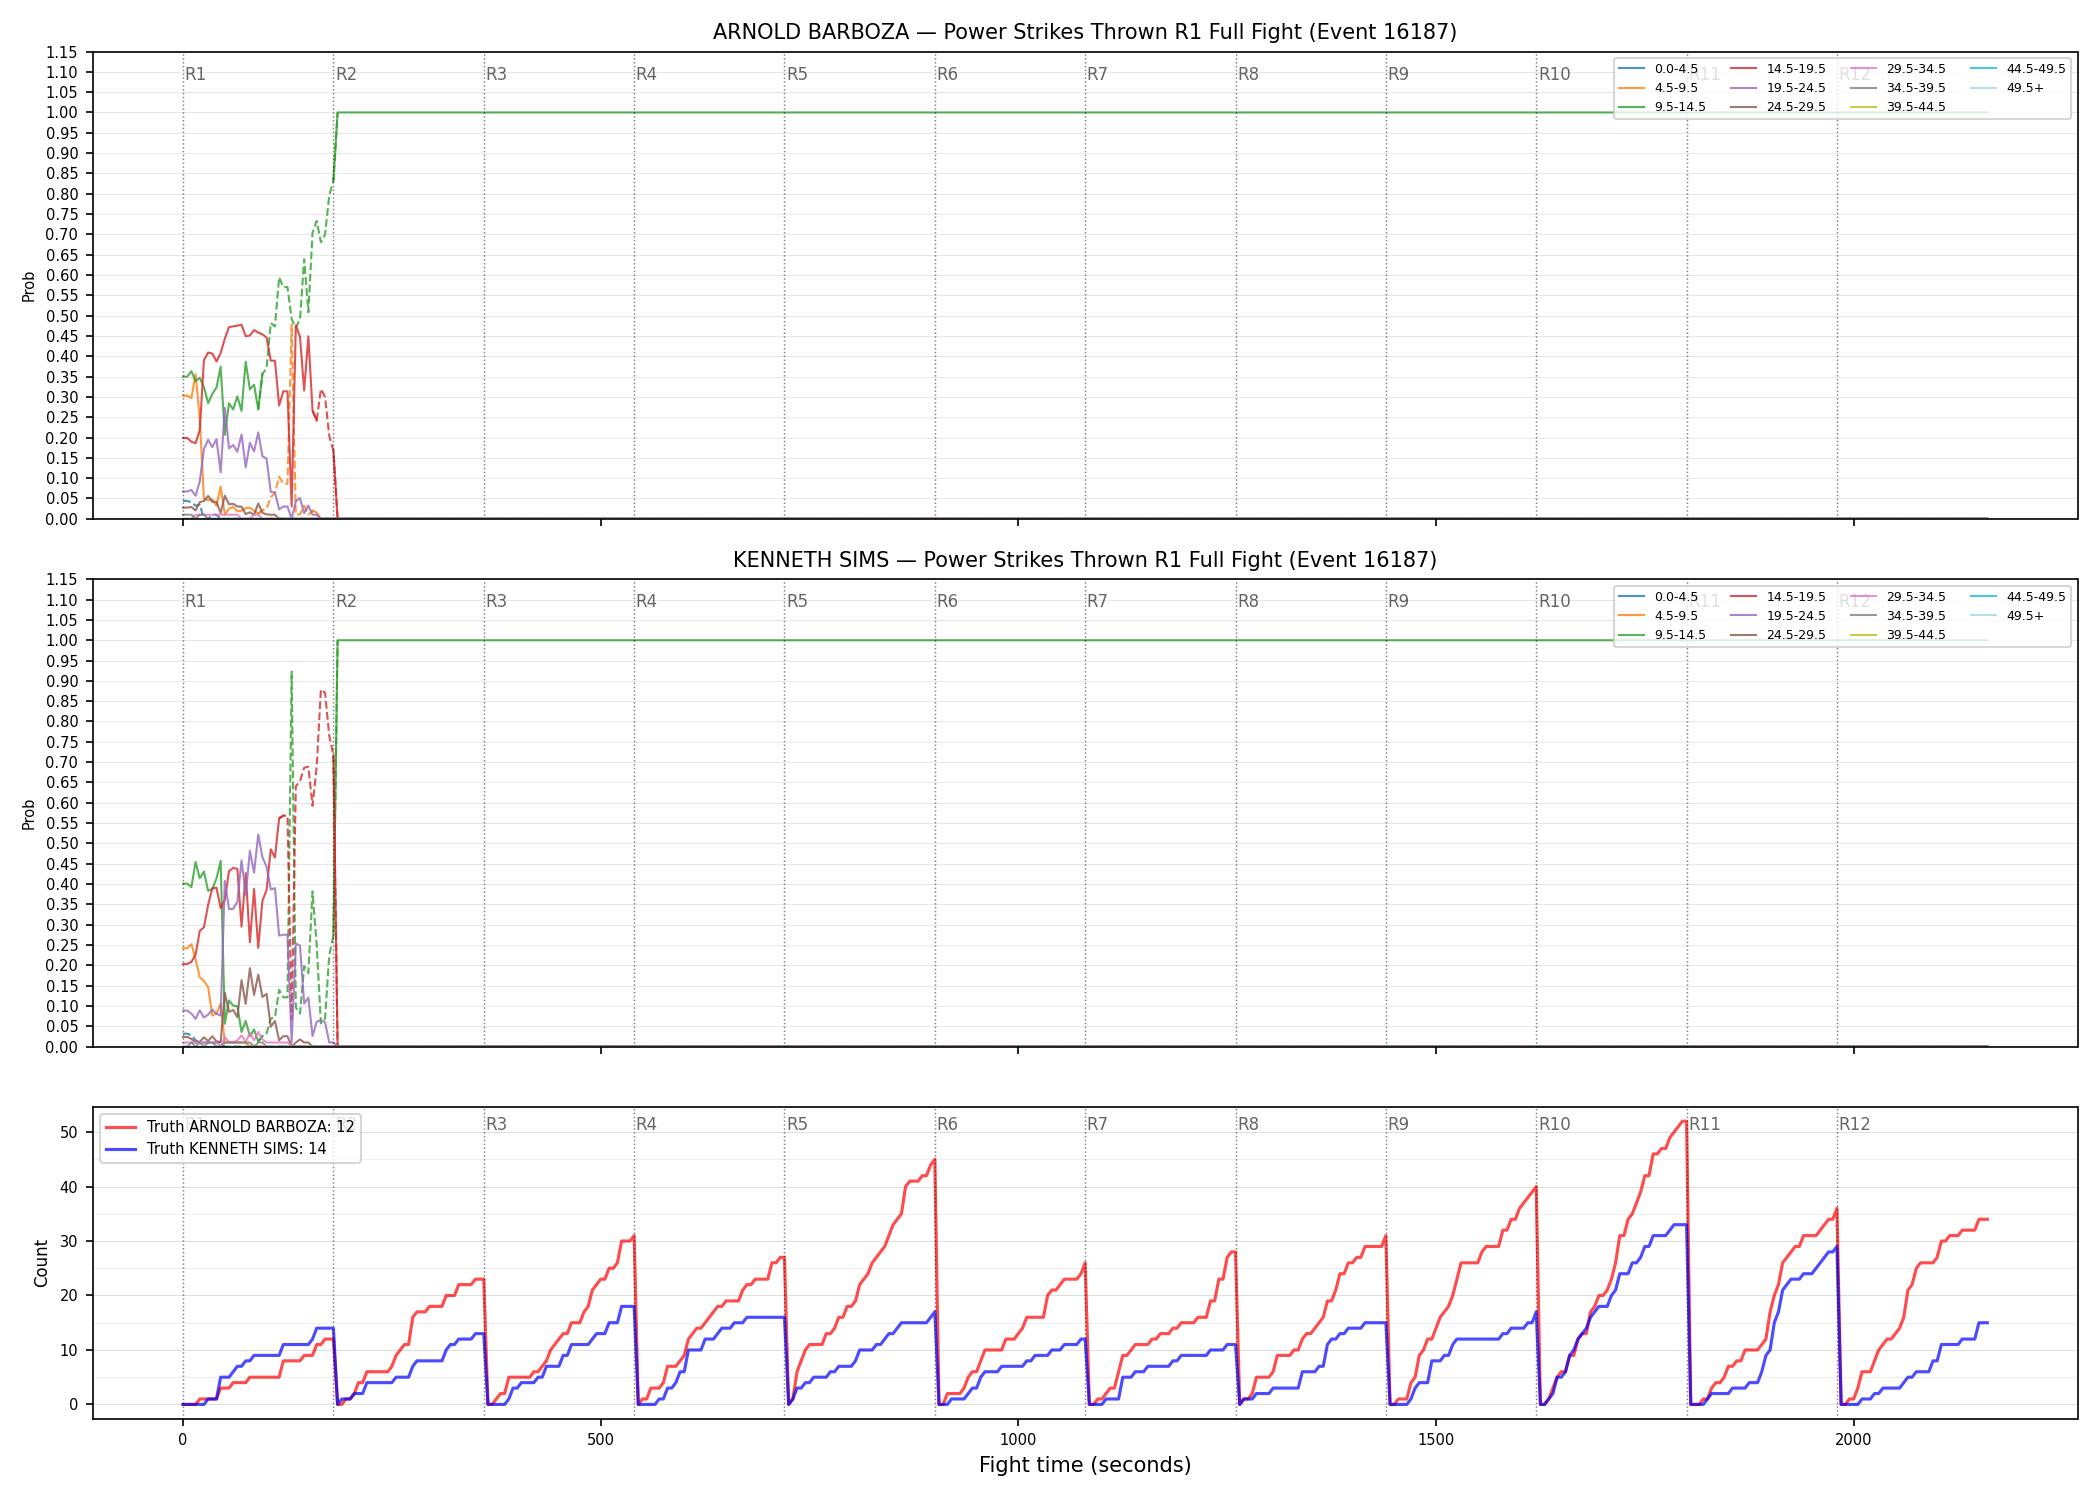Viewport: 2100px width, 1500px height.
Task: Click the R8 round marker in the Barboza chart
Action: click(x=1248, y=74)
